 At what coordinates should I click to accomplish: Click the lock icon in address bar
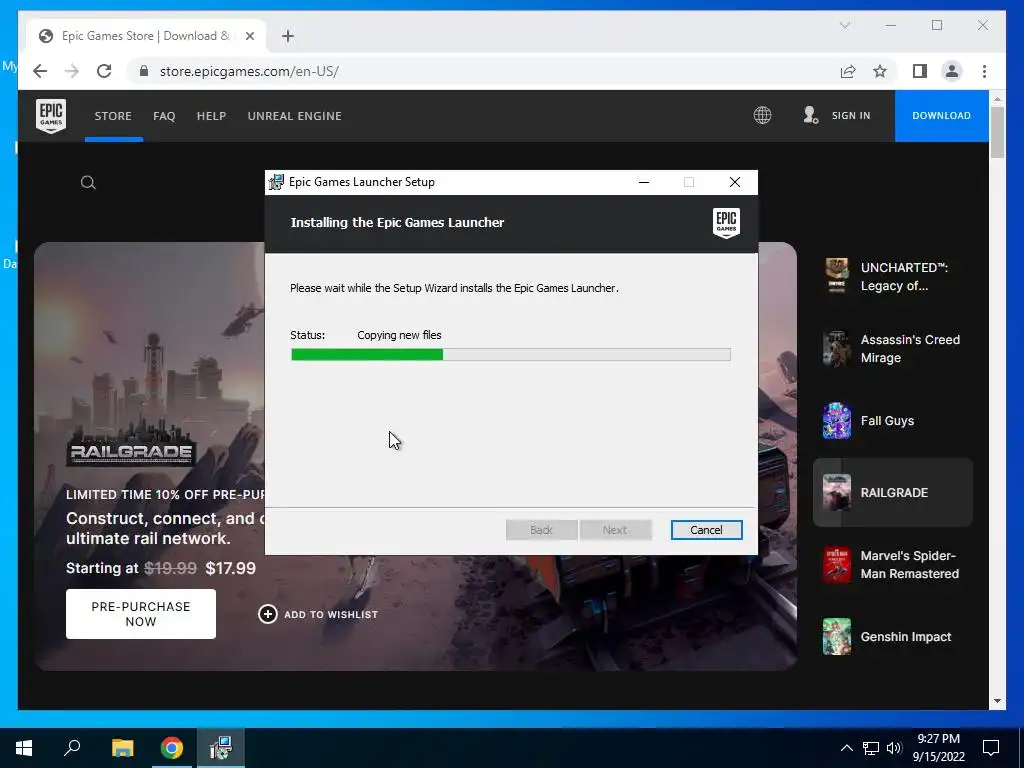click(x=144, y=71)
